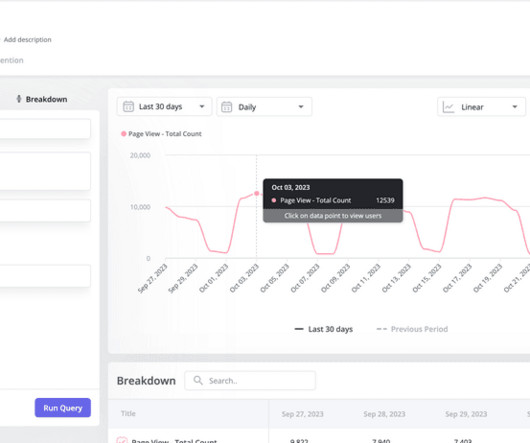Click the Page View row chart icon
Image resolution: width=530 pixels, height=443 pixels.
[122, 440]
